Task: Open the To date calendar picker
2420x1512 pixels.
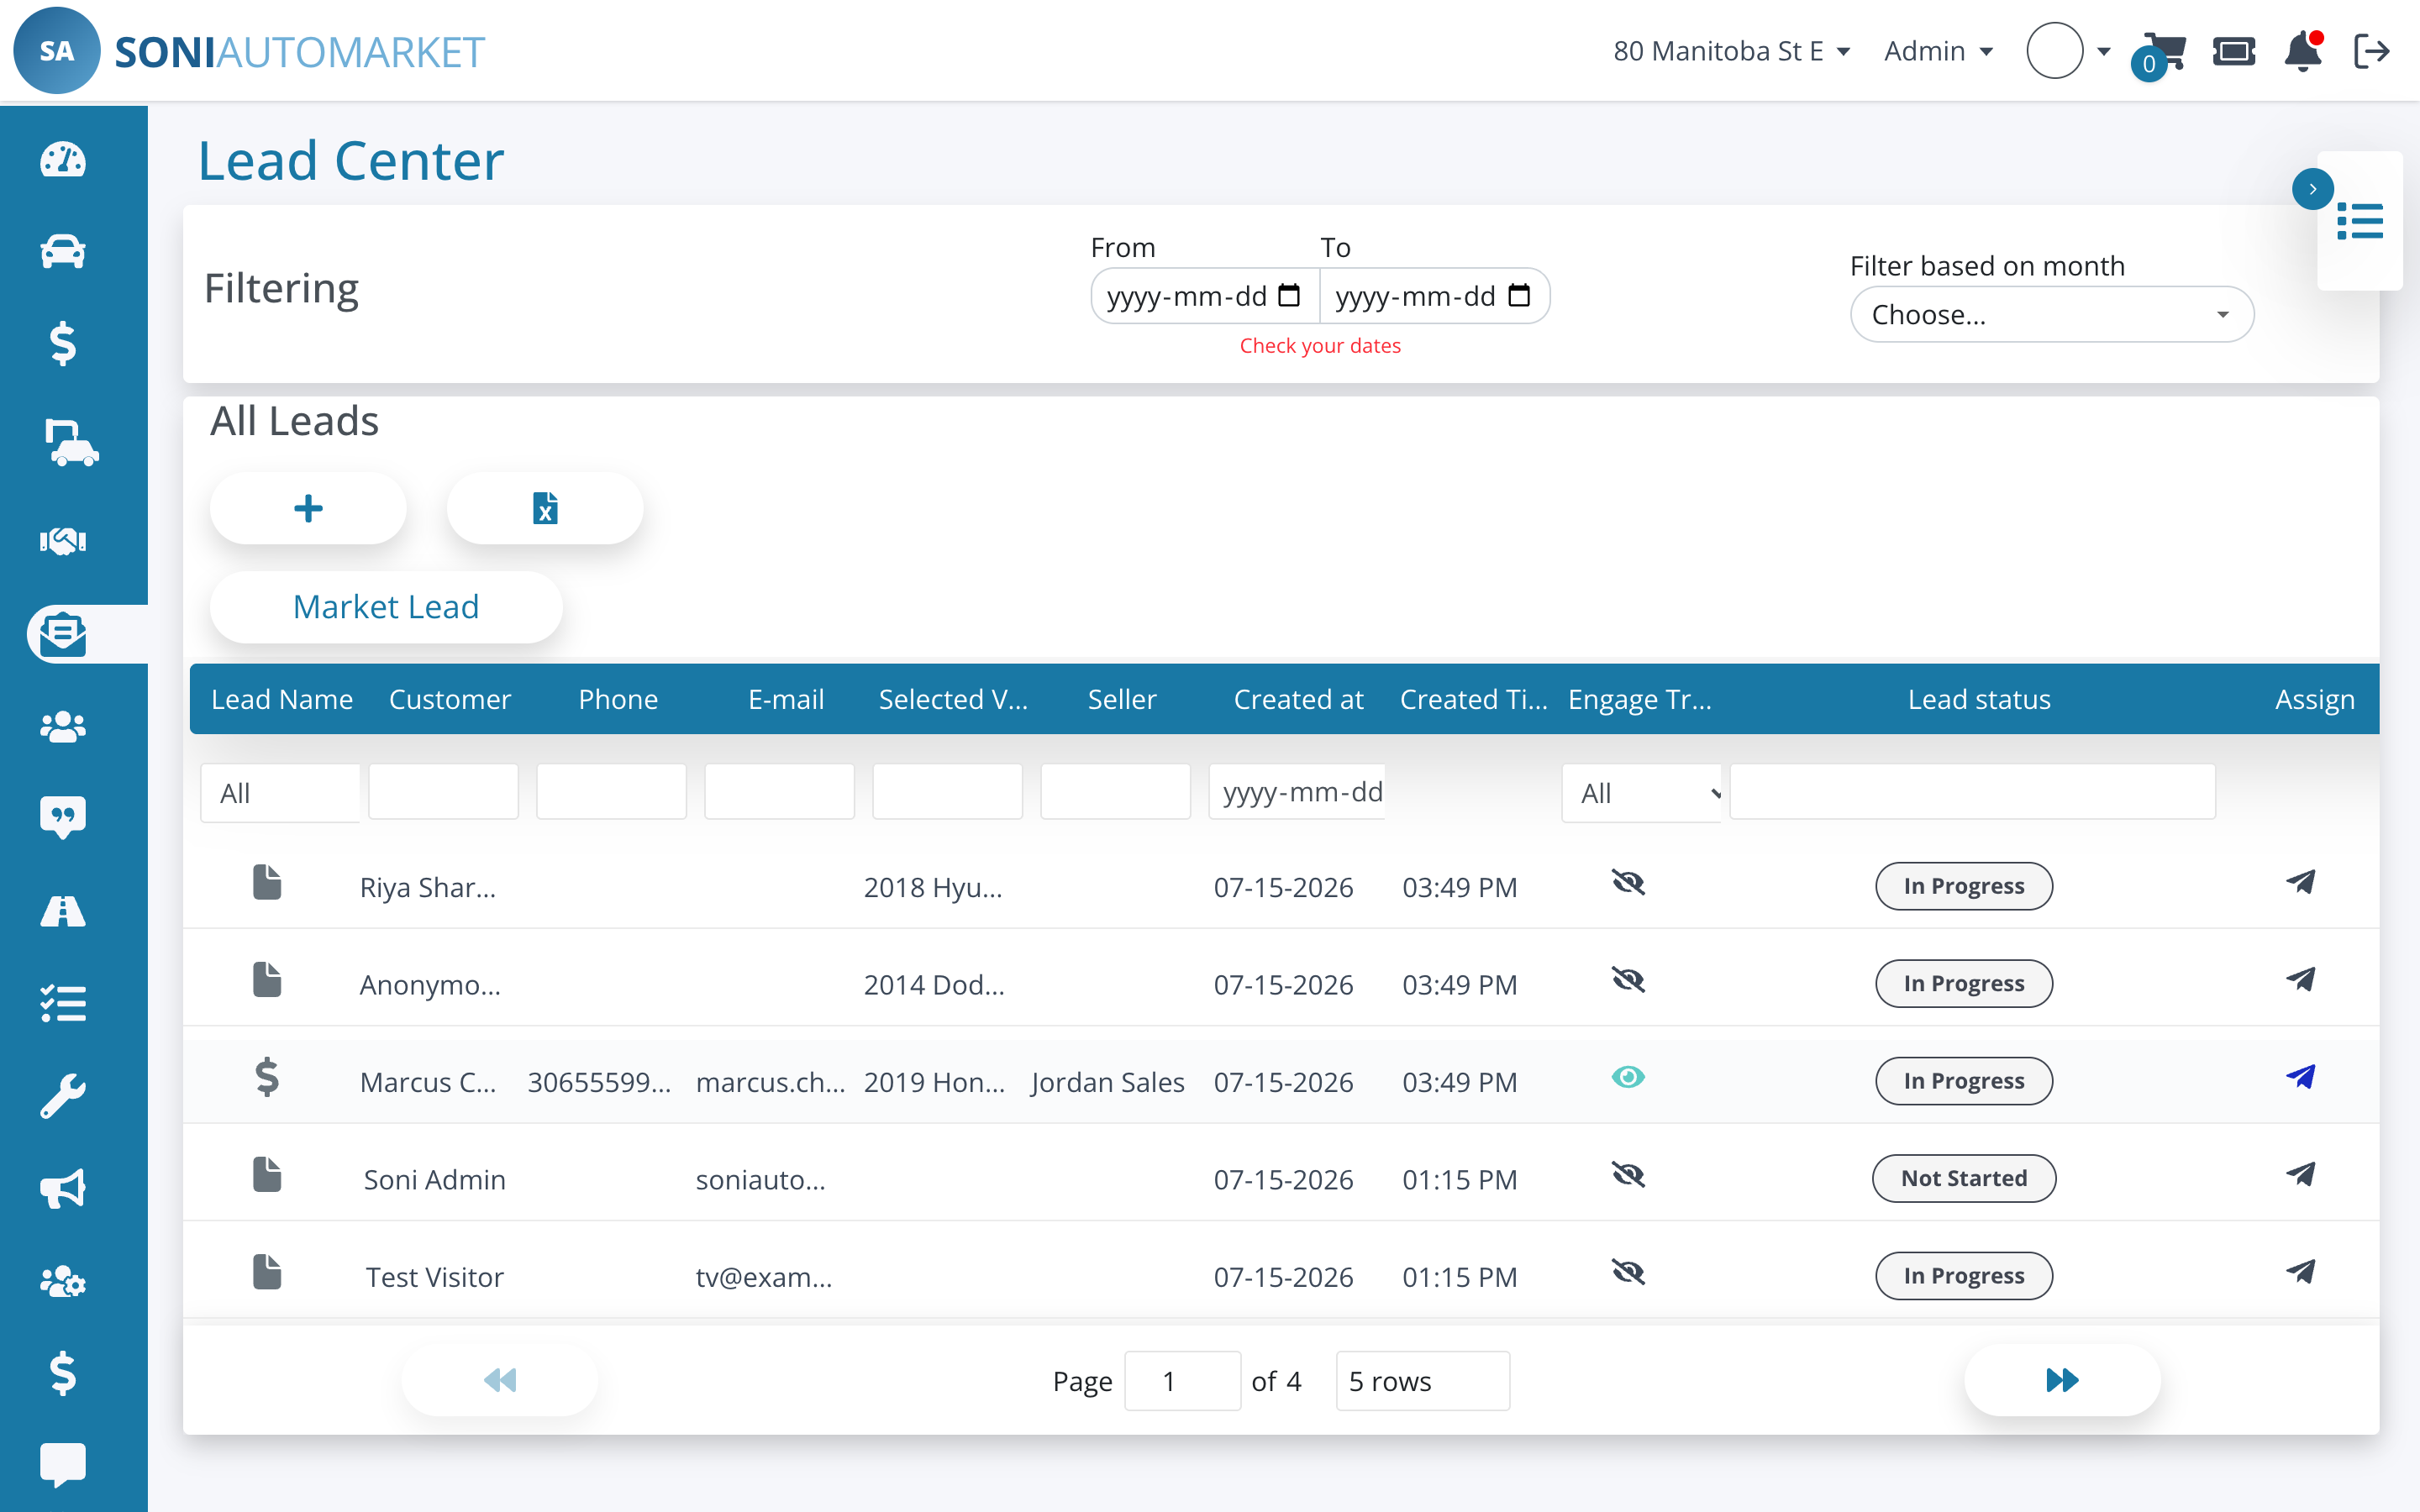Action: pos(1518,296)
